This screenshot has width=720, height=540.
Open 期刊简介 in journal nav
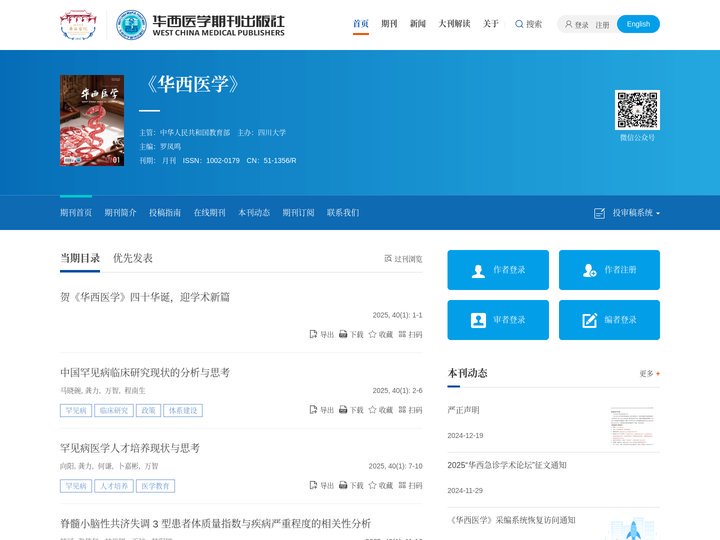click(x=120, y=213)
